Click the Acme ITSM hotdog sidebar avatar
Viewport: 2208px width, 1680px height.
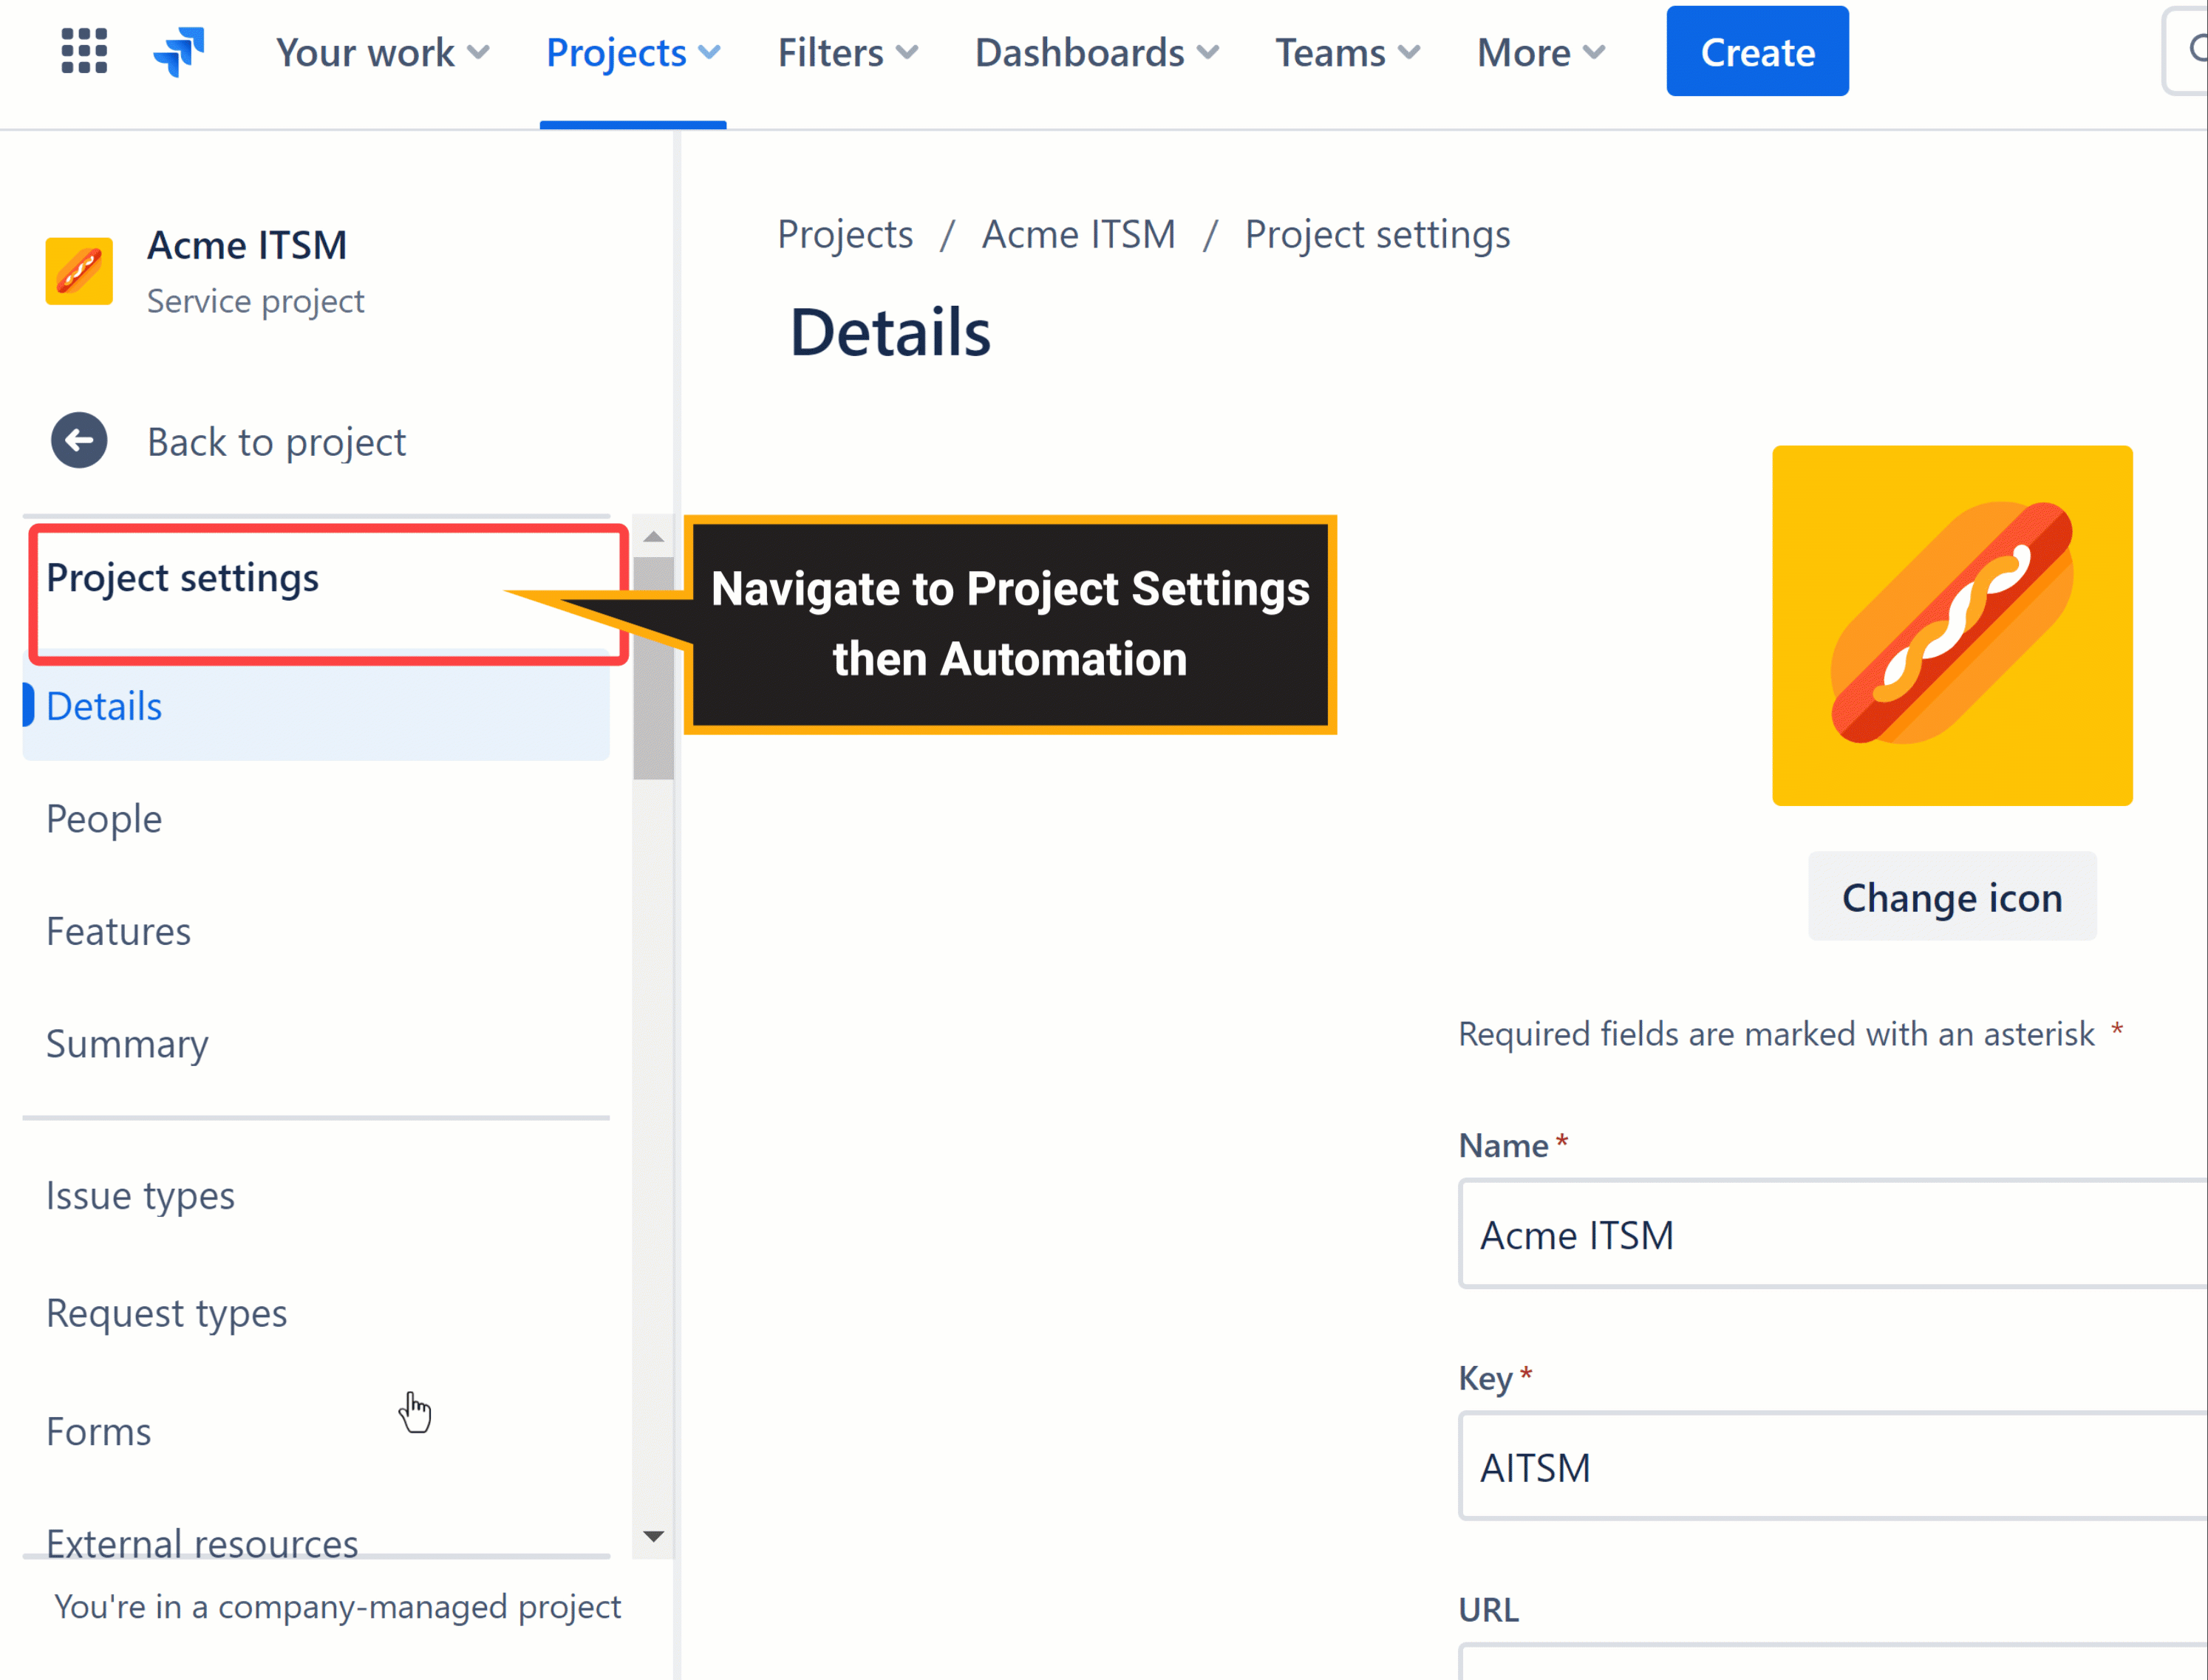[x=79, y=271]
